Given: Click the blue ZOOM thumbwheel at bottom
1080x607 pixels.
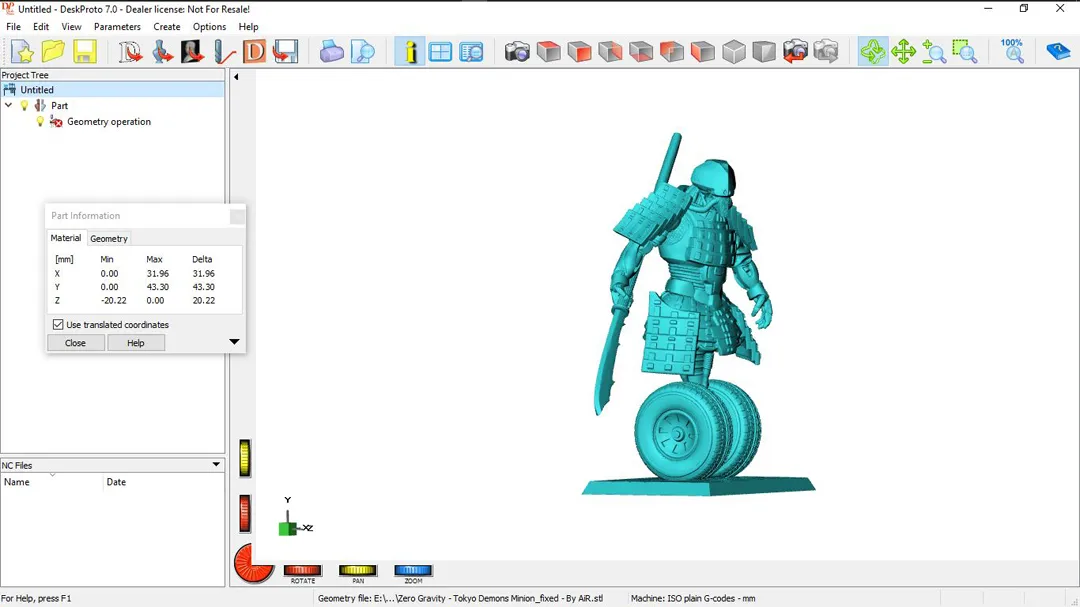Looking at the screenshot, I should click(x=413, y=570).
